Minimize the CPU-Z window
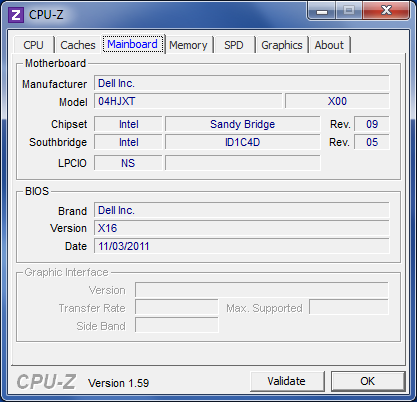 321,11
